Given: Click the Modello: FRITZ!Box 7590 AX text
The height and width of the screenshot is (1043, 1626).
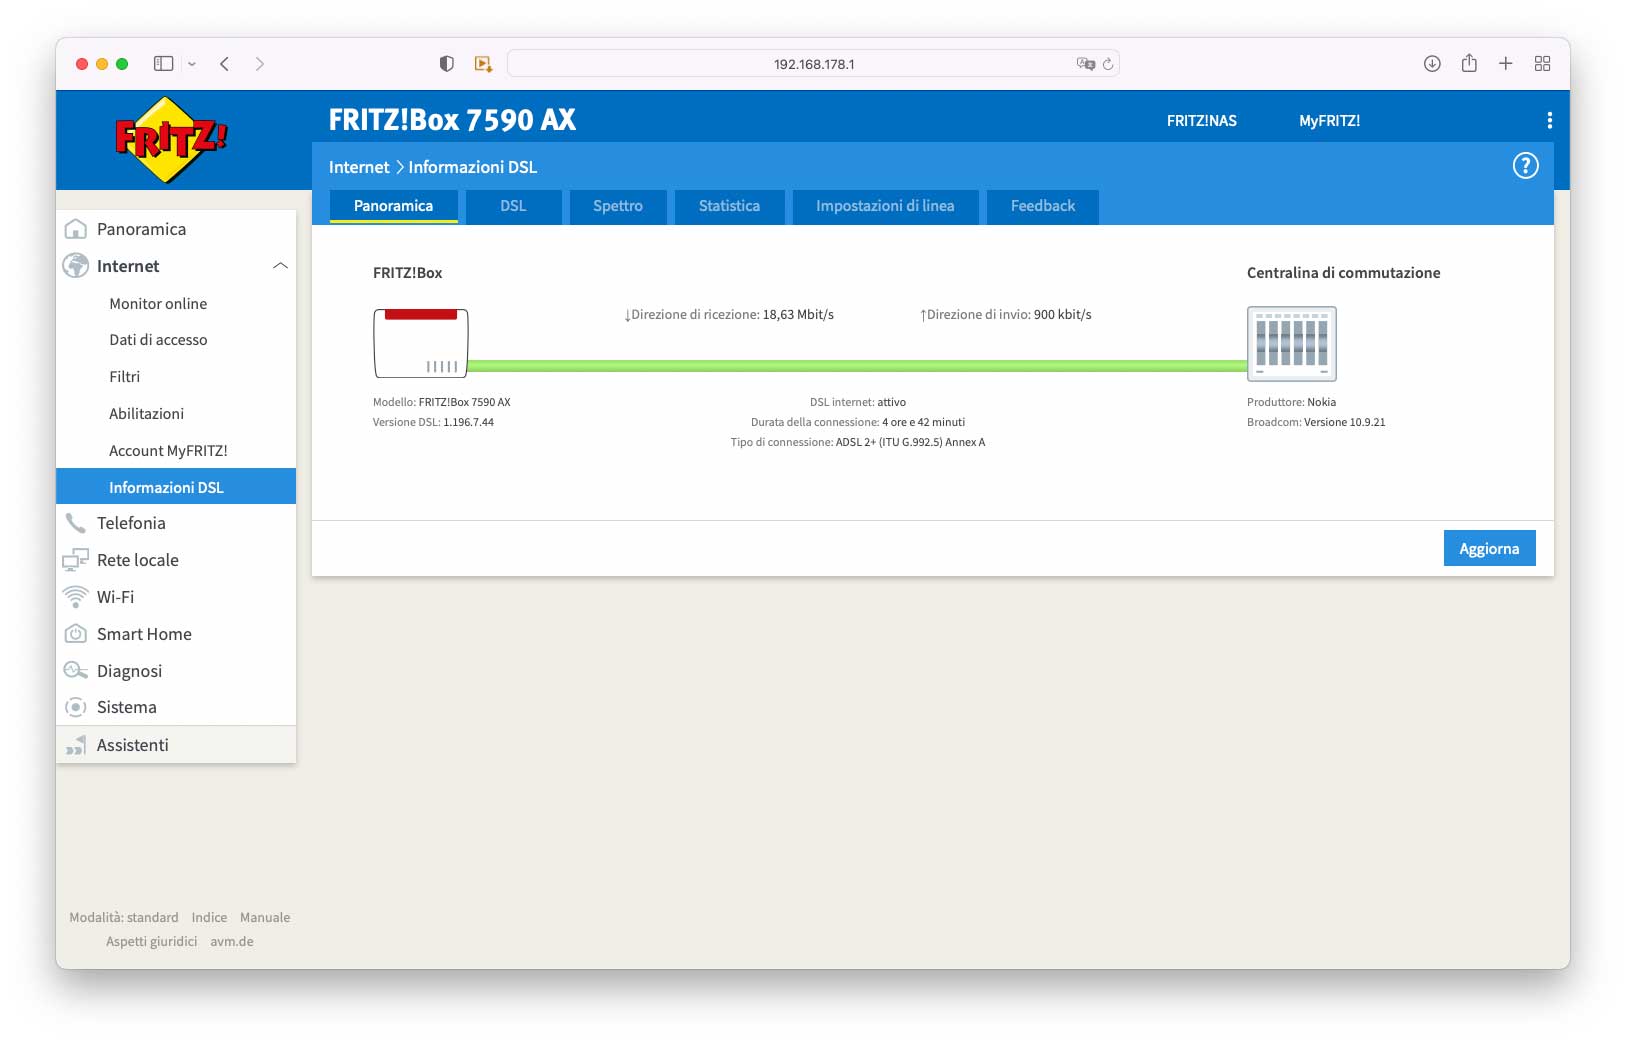Looking at the screenshot, I should tap(442, 402).
